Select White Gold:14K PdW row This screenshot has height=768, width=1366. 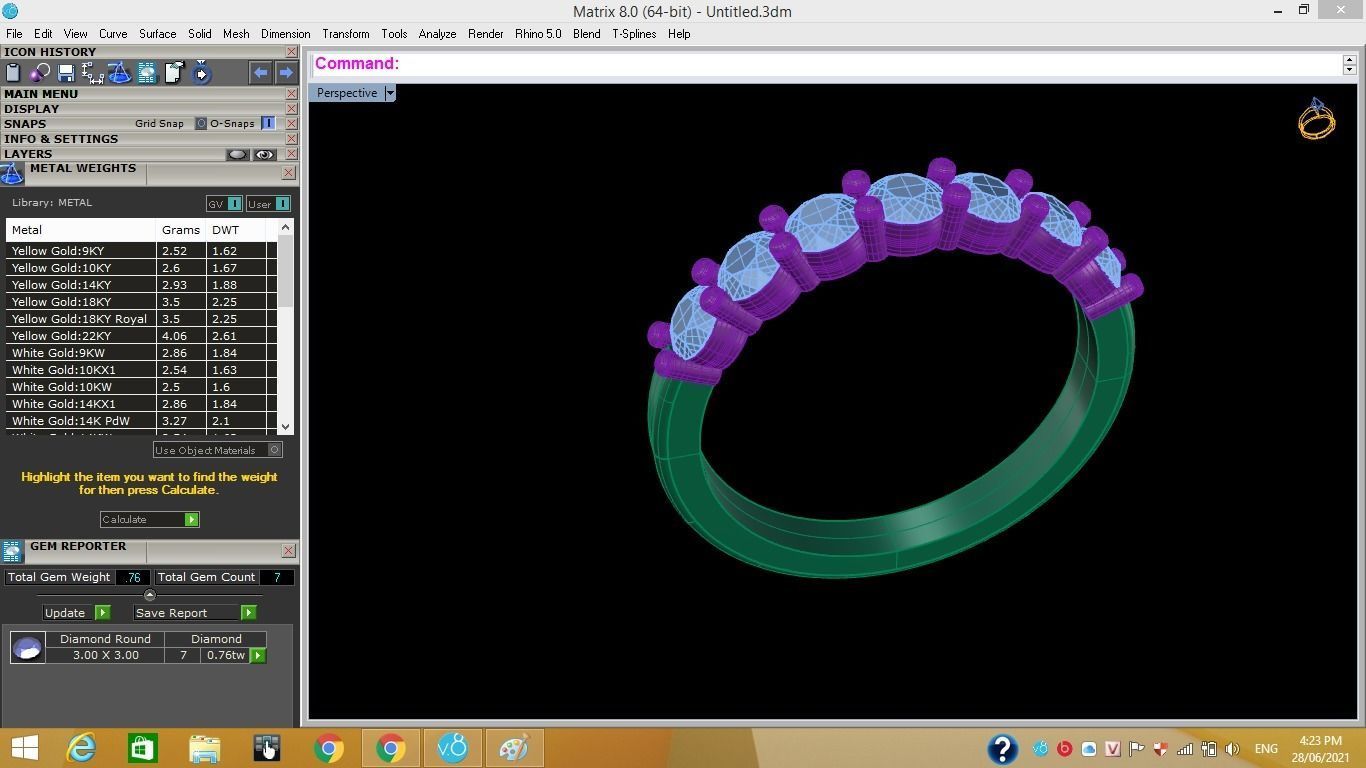coord(140,421)
